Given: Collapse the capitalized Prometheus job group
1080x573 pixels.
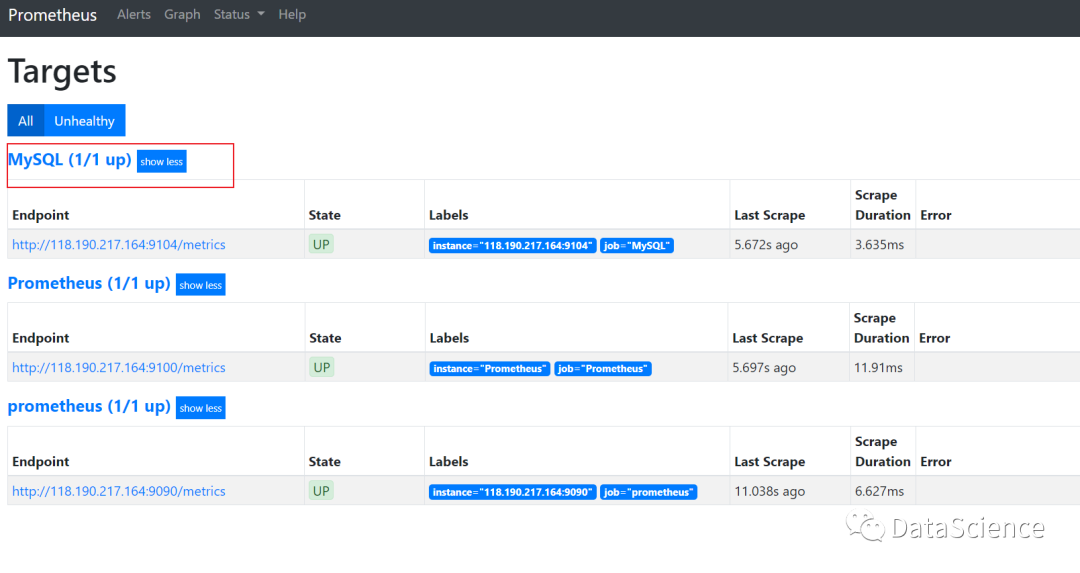Looking at the screenshot, I should click(x=200, y=285).
